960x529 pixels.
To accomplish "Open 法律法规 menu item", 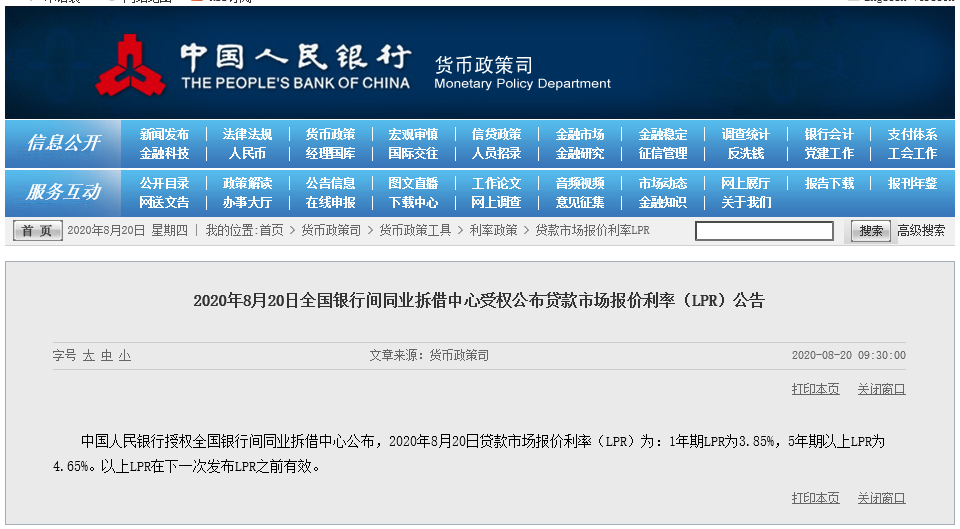I will coord(247,134).
